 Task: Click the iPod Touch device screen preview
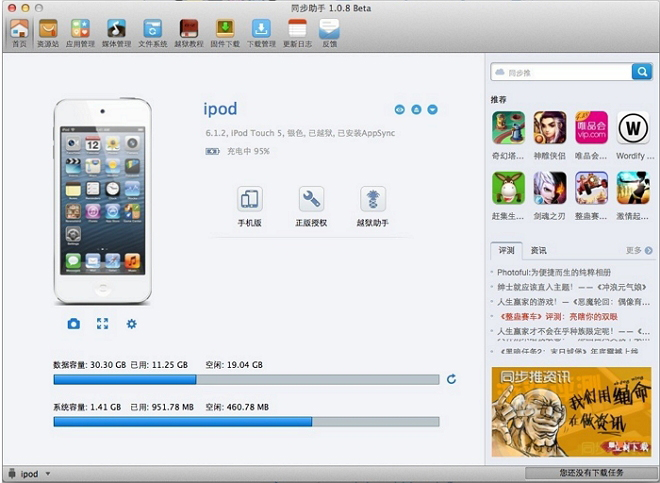tap(102, 200)
